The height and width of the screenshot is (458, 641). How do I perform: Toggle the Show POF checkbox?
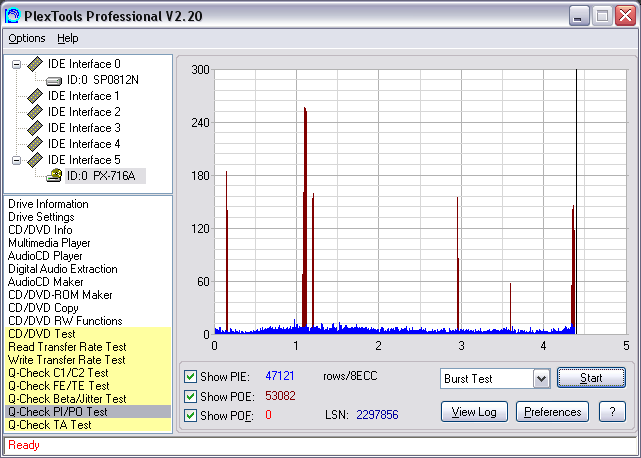click(x=190, y=415)
